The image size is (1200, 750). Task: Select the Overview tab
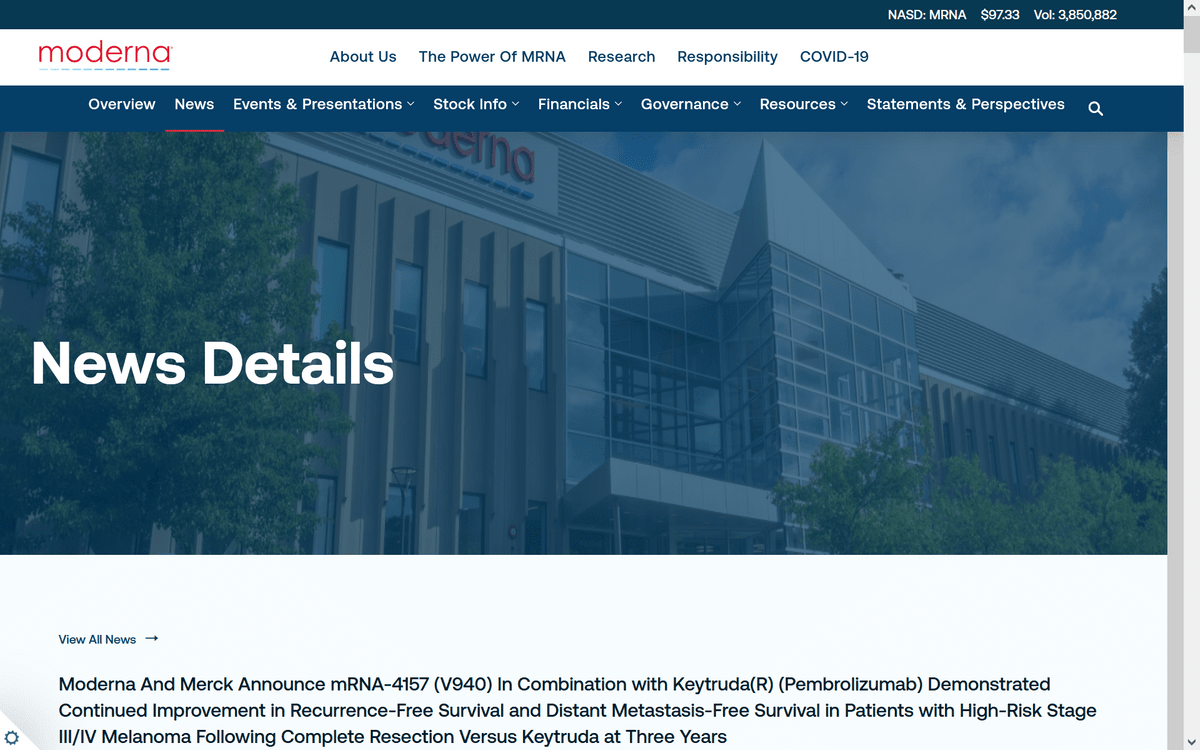tap(122, 104)
